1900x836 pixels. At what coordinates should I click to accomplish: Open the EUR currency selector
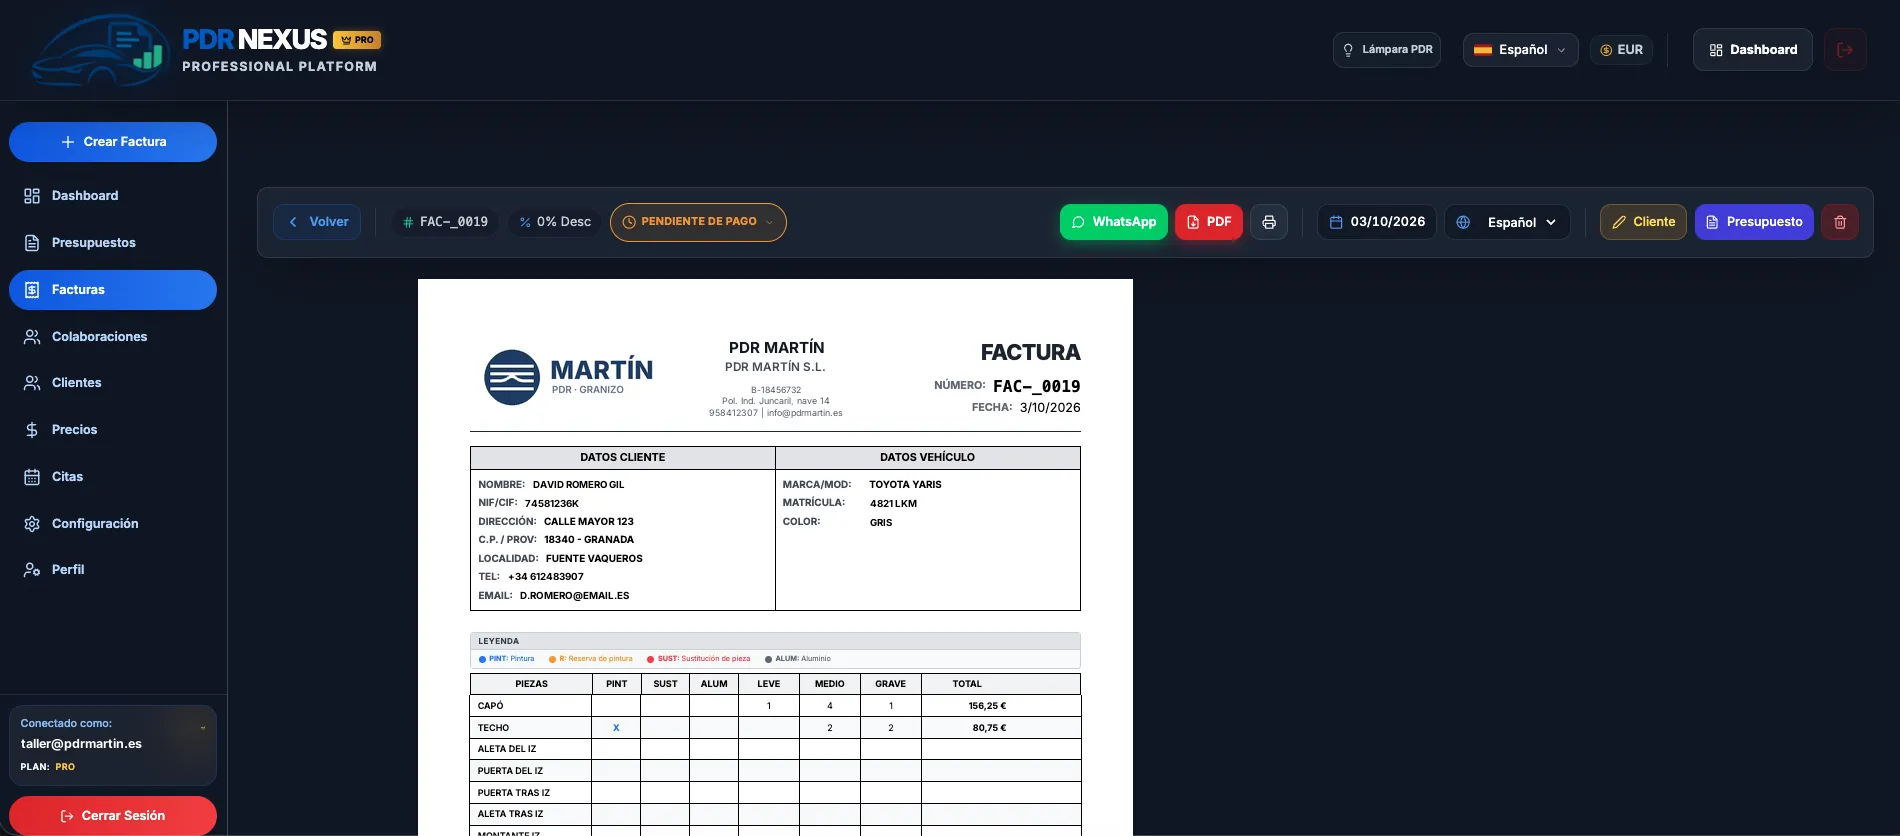point(1621,50)
